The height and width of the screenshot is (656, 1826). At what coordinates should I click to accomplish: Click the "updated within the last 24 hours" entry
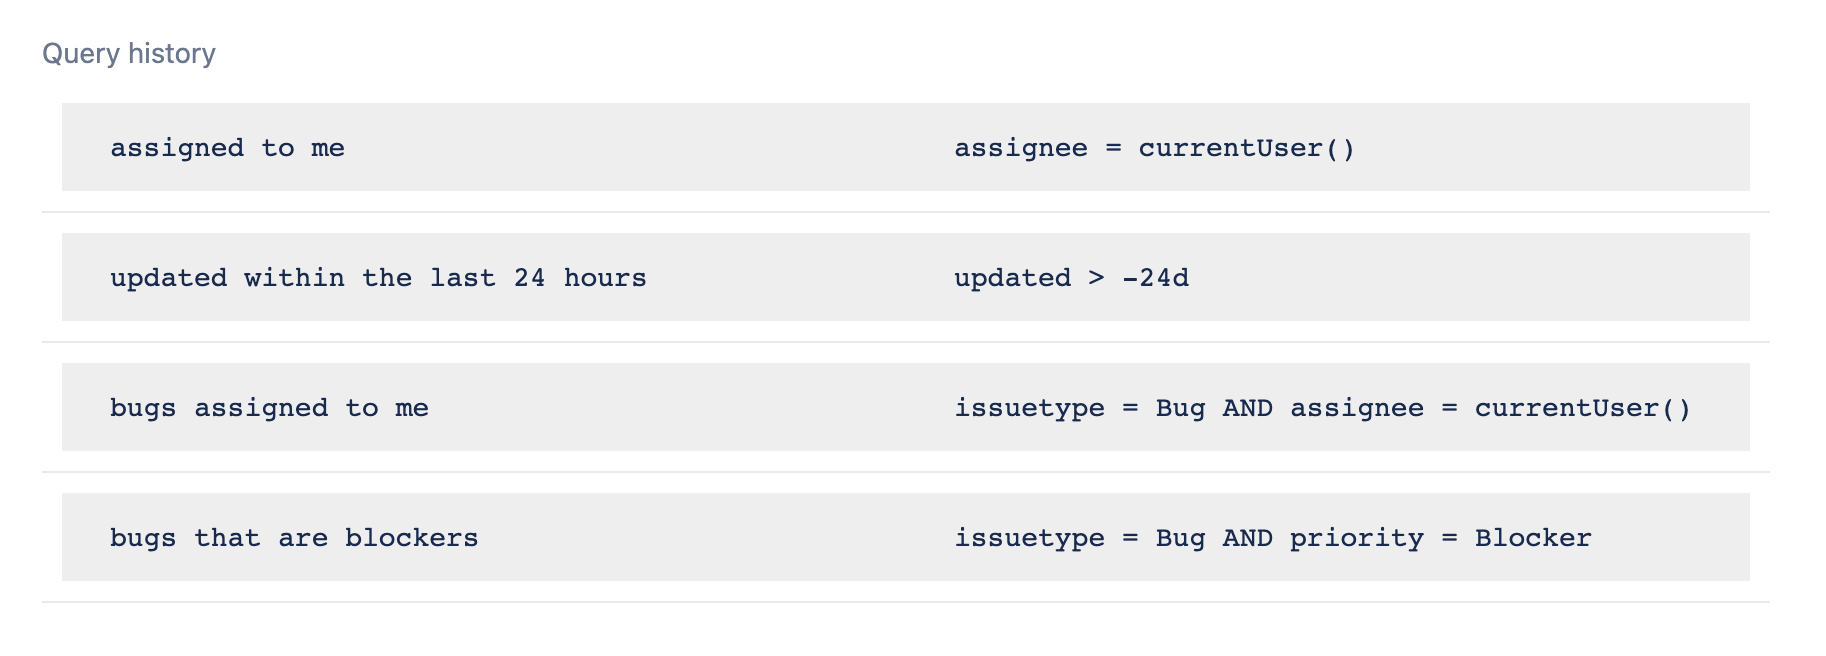[x=378, y=278]
